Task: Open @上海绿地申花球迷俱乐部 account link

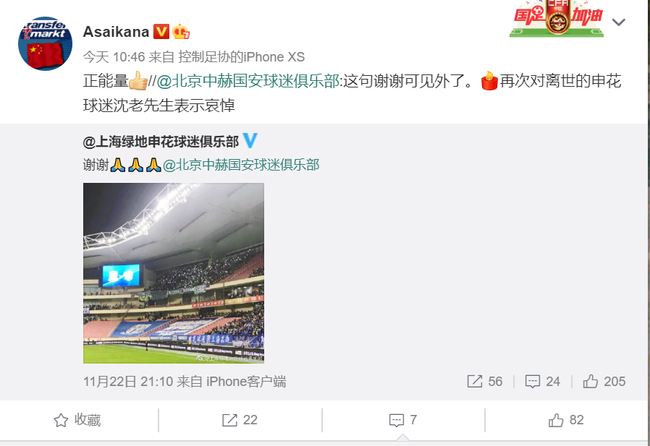Action: (161, 142)
